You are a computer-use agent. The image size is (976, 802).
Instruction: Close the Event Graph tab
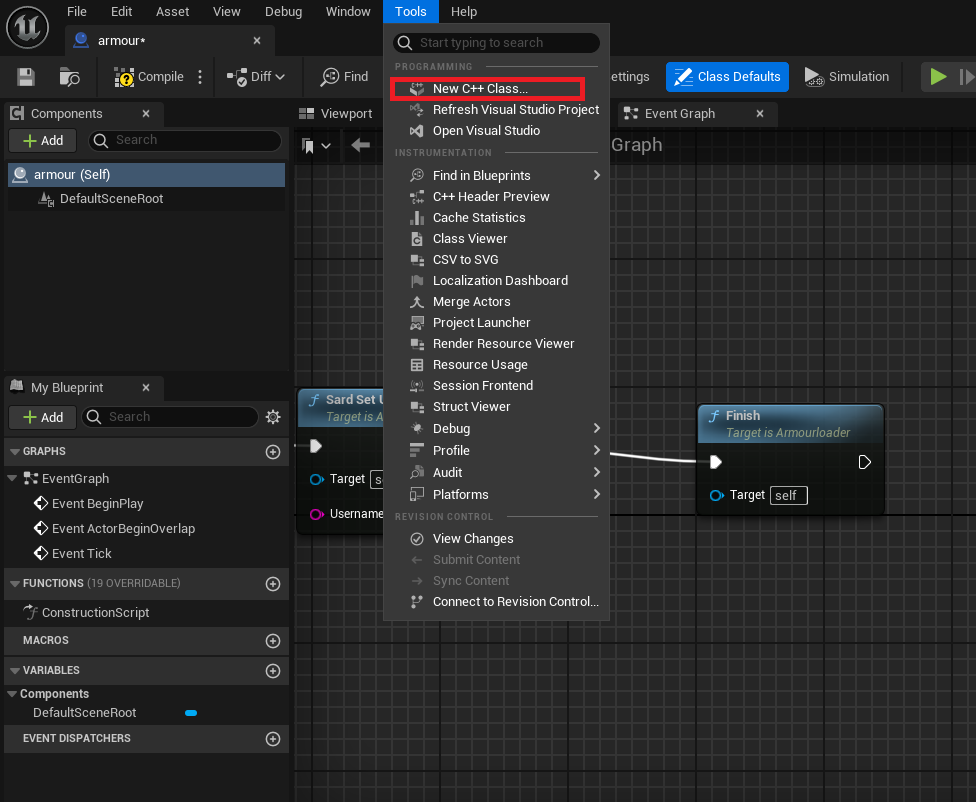click(x=760, y=114)
